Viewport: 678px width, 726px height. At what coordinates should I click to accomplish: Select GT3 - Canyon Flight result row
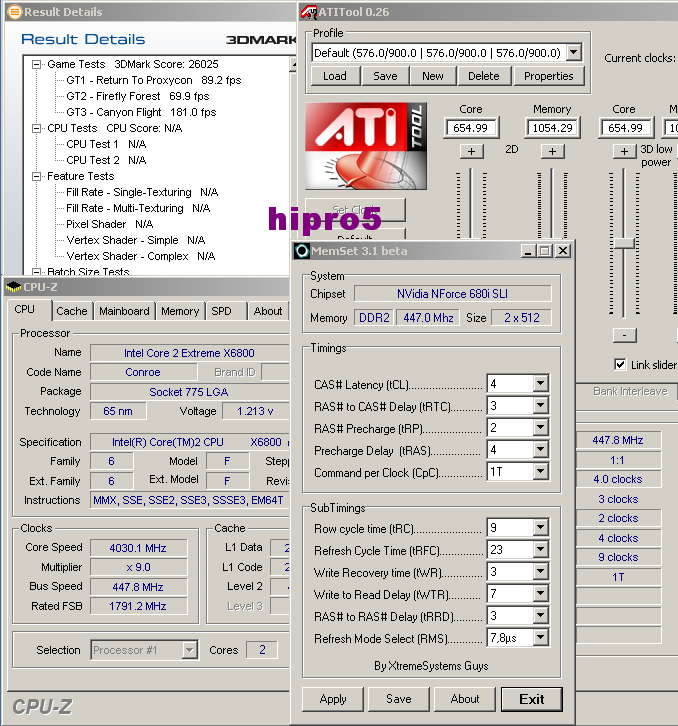(x=141, y=113)
